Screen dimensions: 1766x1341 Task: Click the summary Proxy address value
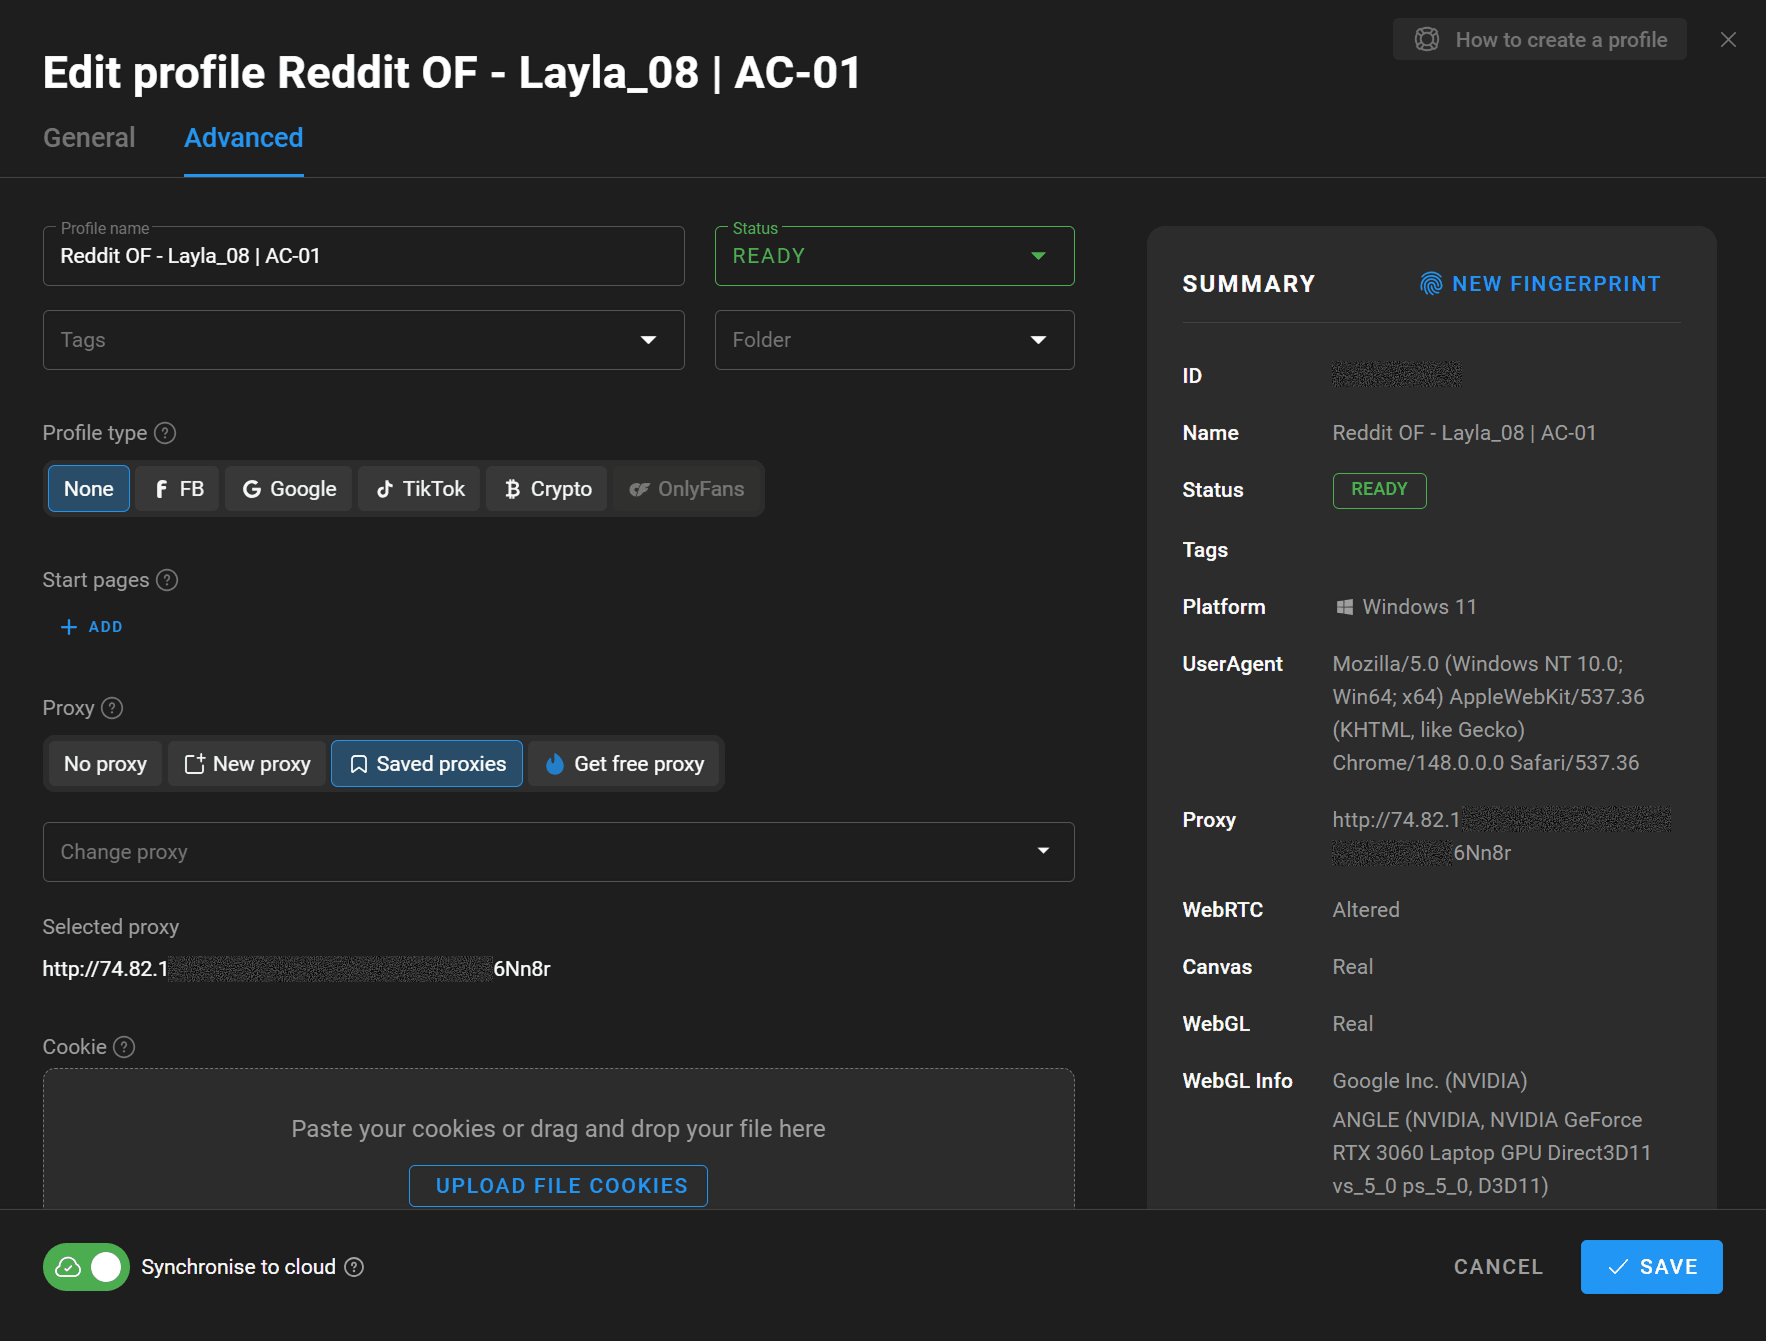coord(1500,836)
